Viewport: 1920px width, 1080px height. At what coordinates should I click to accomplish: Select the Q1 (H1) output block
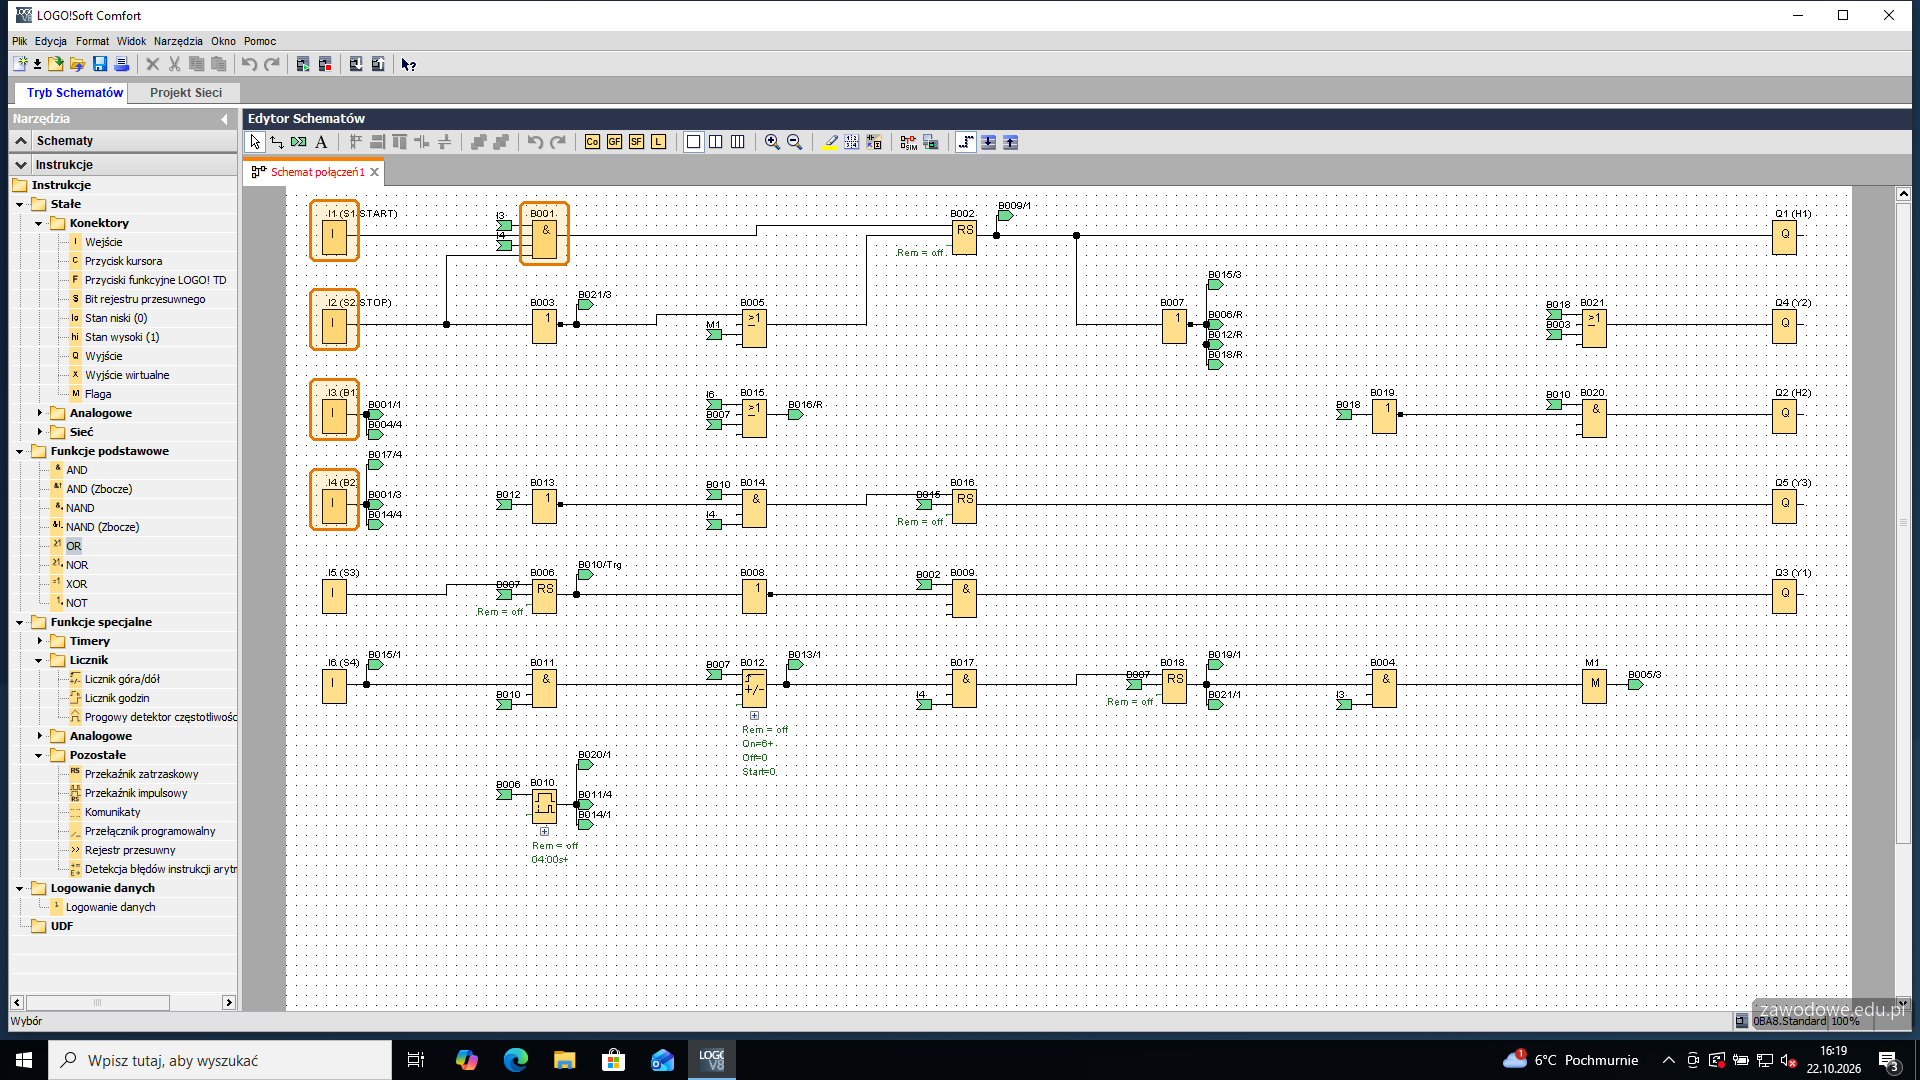click(1785, 237)
